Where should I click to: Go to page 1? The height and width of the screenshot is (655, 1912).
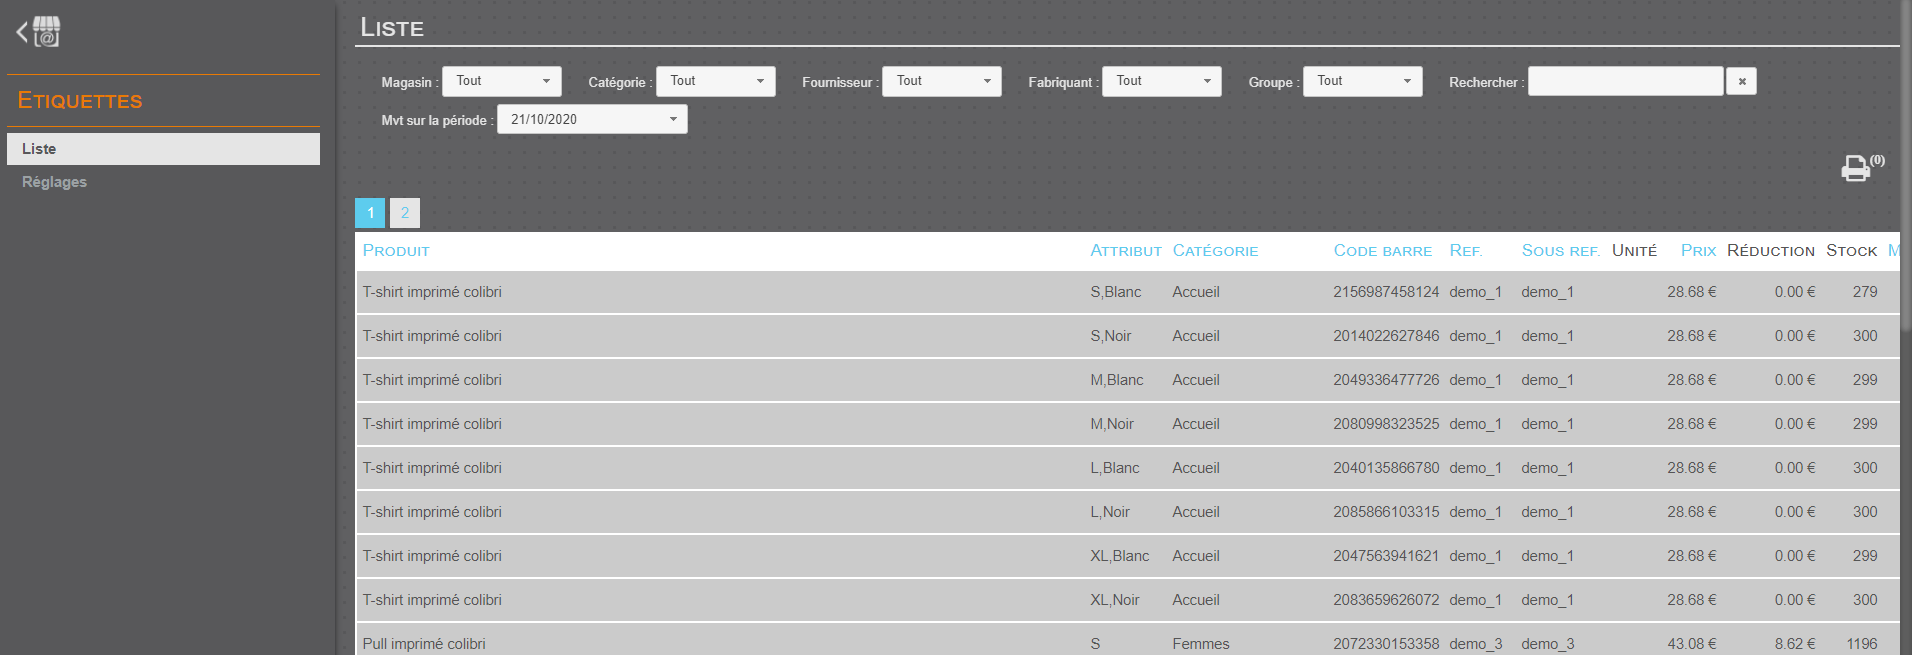tap(370, 213)
